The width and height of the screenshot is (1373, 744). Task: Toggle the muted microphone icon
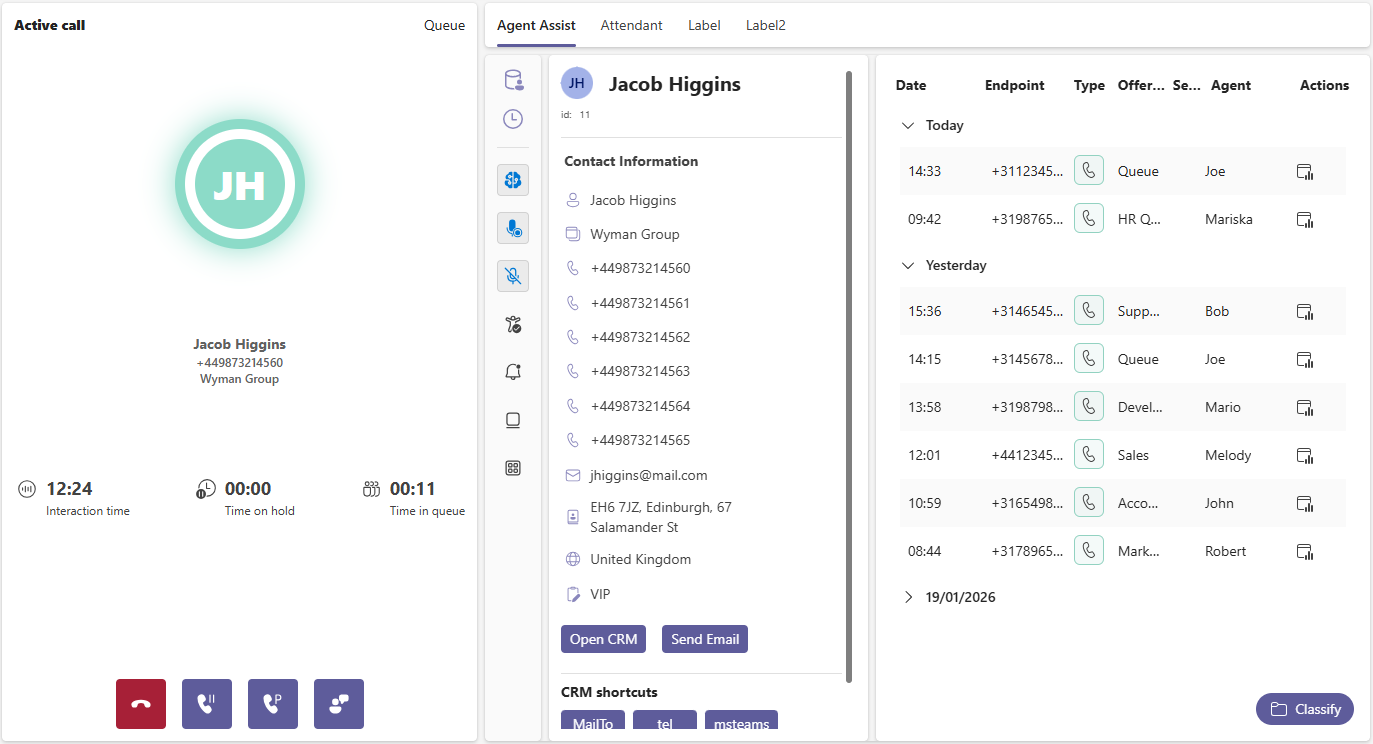point(513,276)
